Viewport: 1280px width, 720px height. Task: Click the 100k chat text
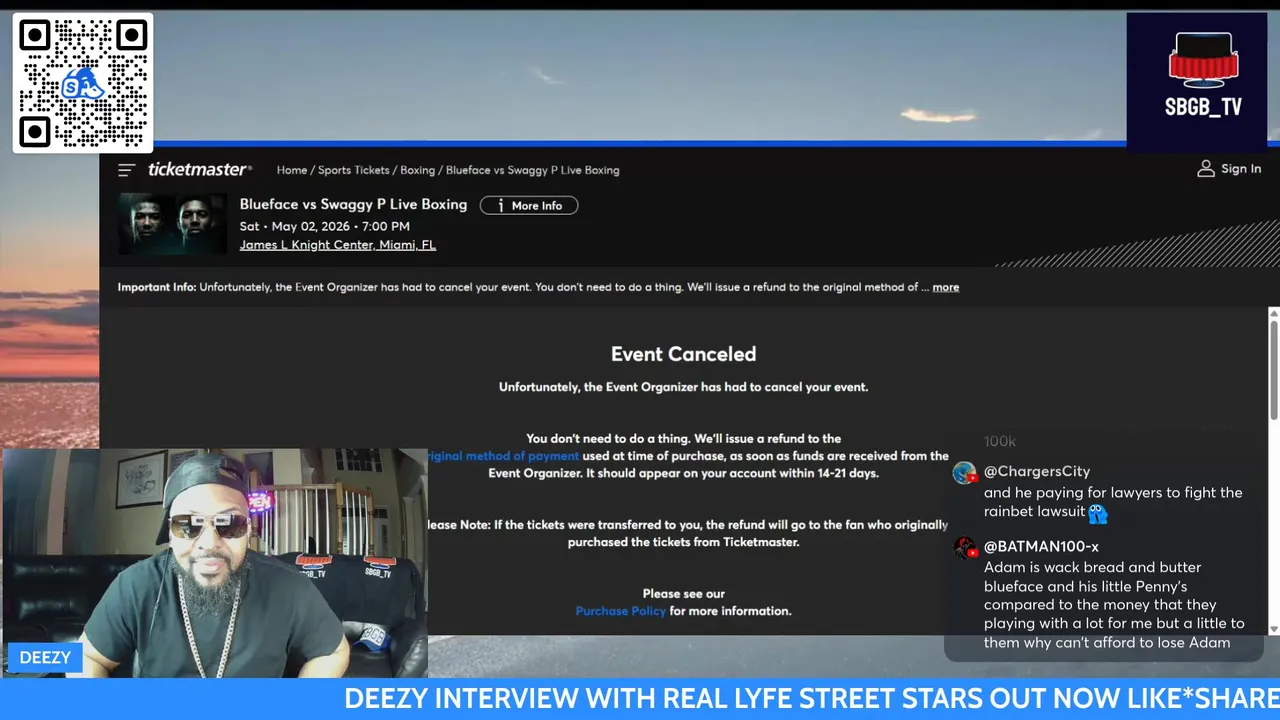(x=1000, y=441)
